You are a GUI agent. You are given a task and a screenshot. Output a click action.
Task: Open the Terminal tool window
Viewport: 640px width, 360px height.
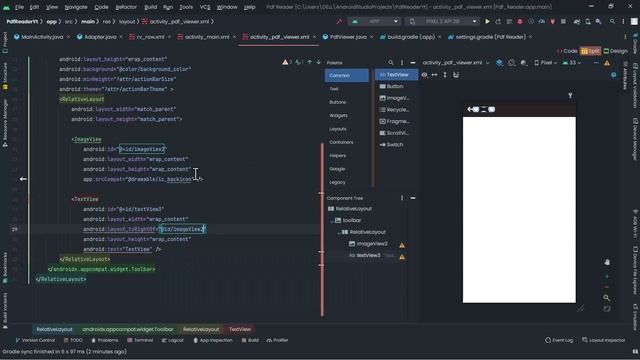(x=140, y=340)
